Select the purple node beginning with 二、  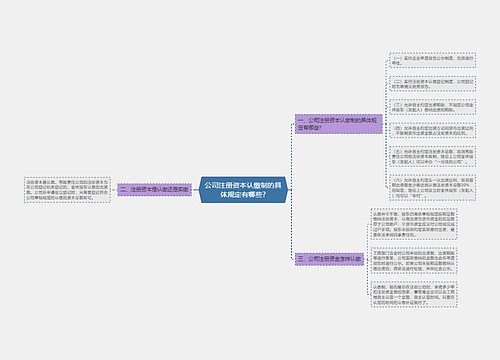pos(155,190)
